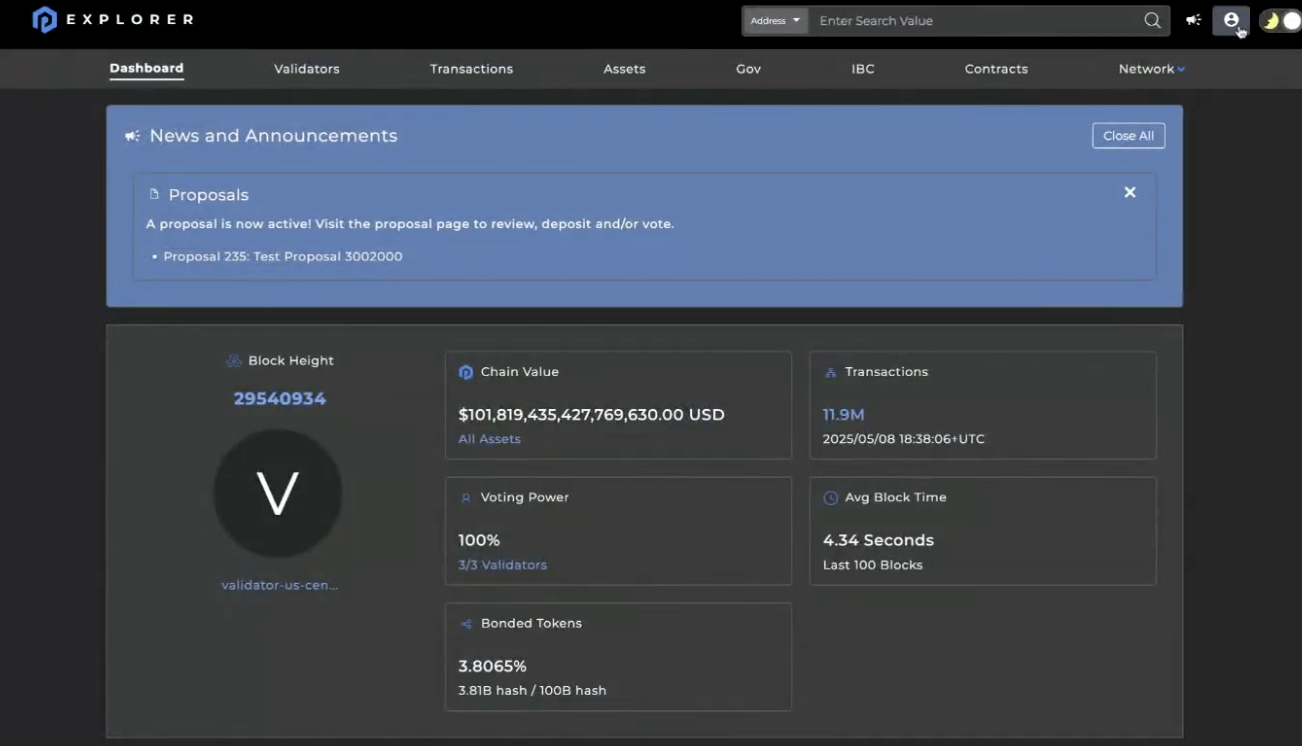1302x746 pixels.
Task: Switch to the Validators tab
Action: click(x=307, y=69)
